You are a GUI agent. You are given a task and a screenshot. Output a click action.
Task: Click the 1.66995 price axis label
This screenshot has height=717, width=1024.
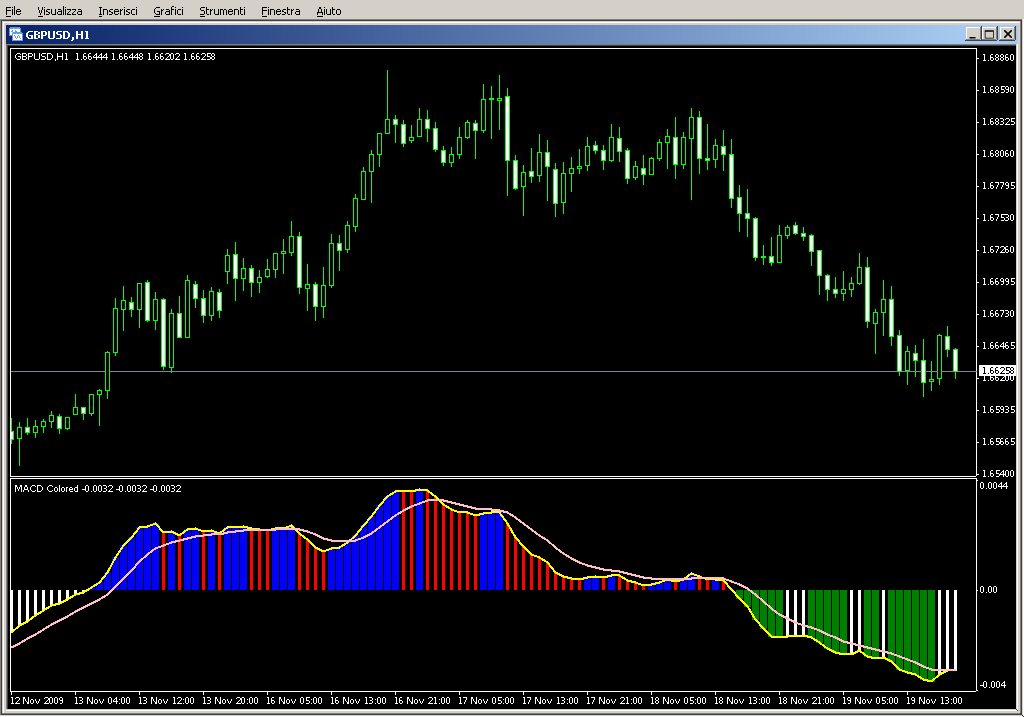[999, 281]
